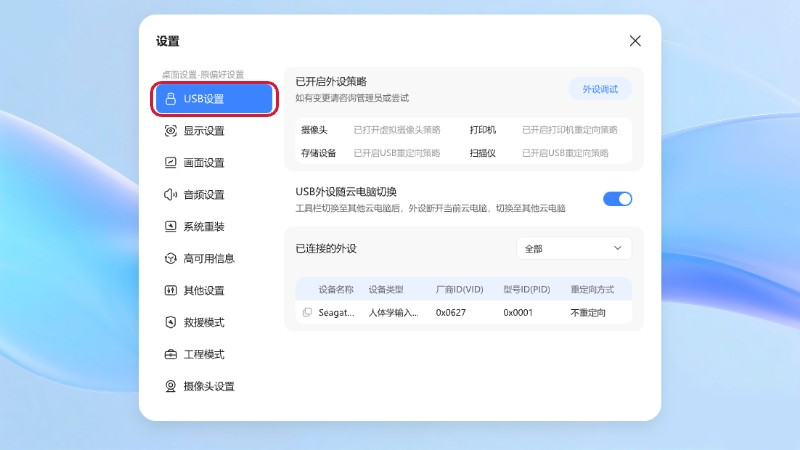Click the 画面设置 picture icon

coord(170,163)
